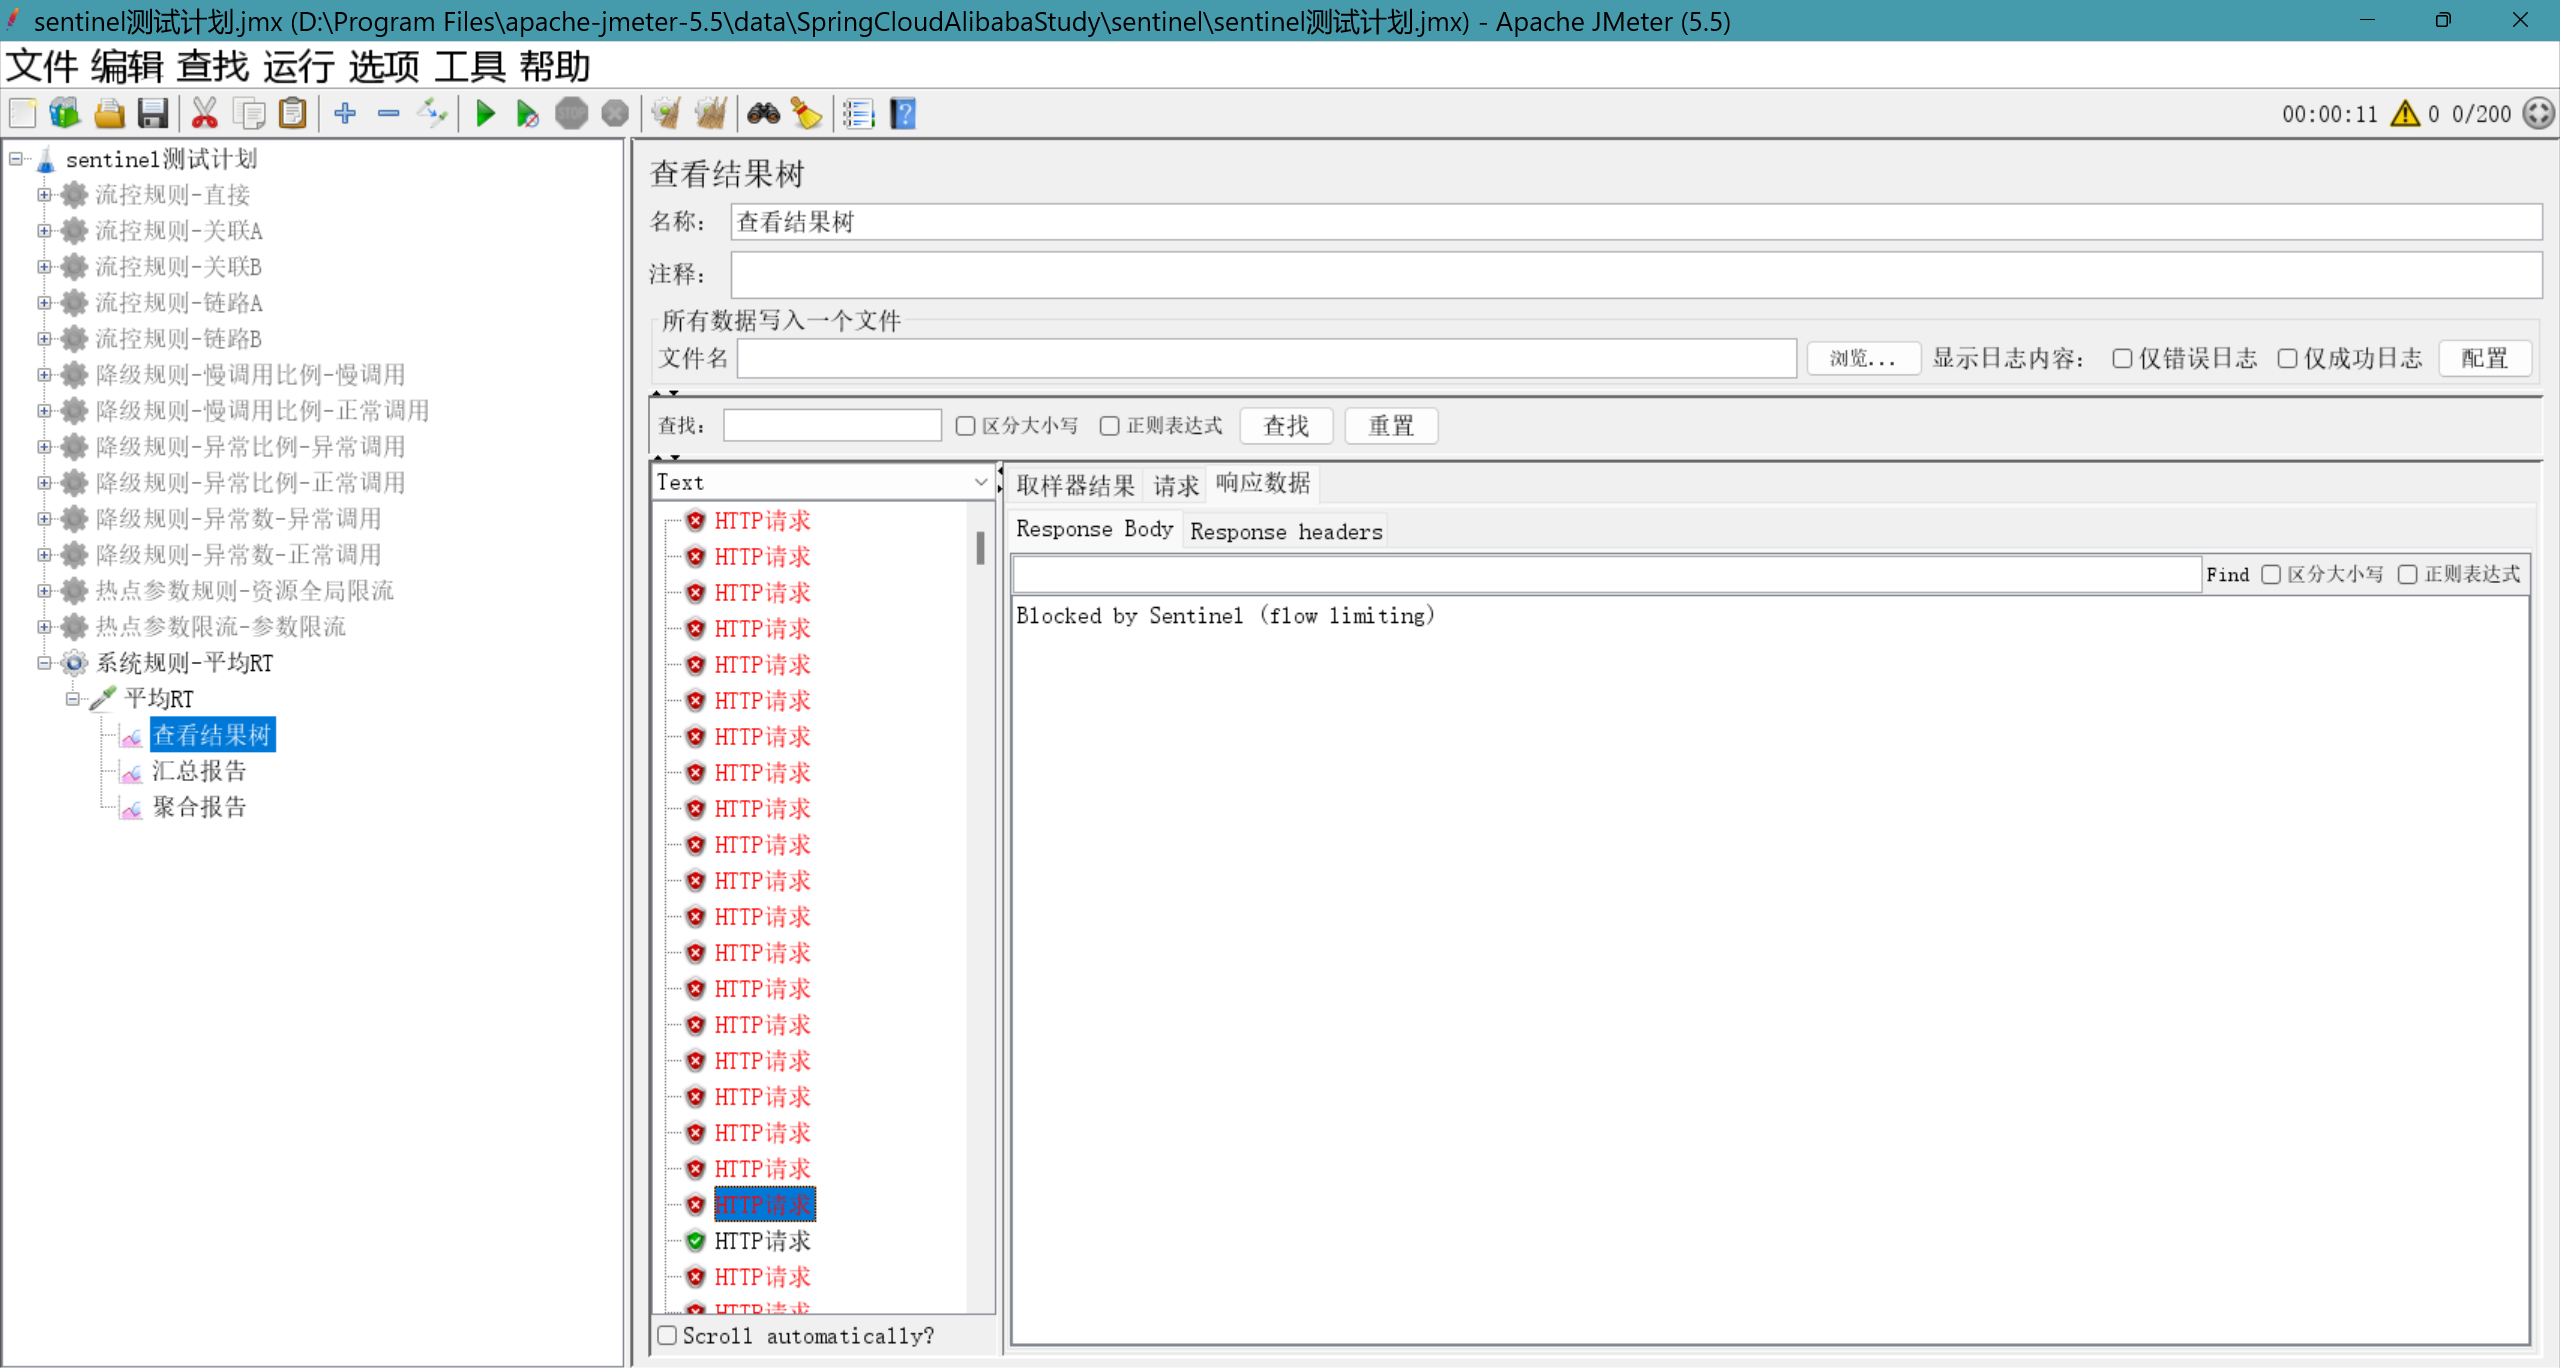Enable the 仅错误日志 checkbox
Image resolution: width=2560 pixels, height=1368 pixels.
[x=2122, y=359]
